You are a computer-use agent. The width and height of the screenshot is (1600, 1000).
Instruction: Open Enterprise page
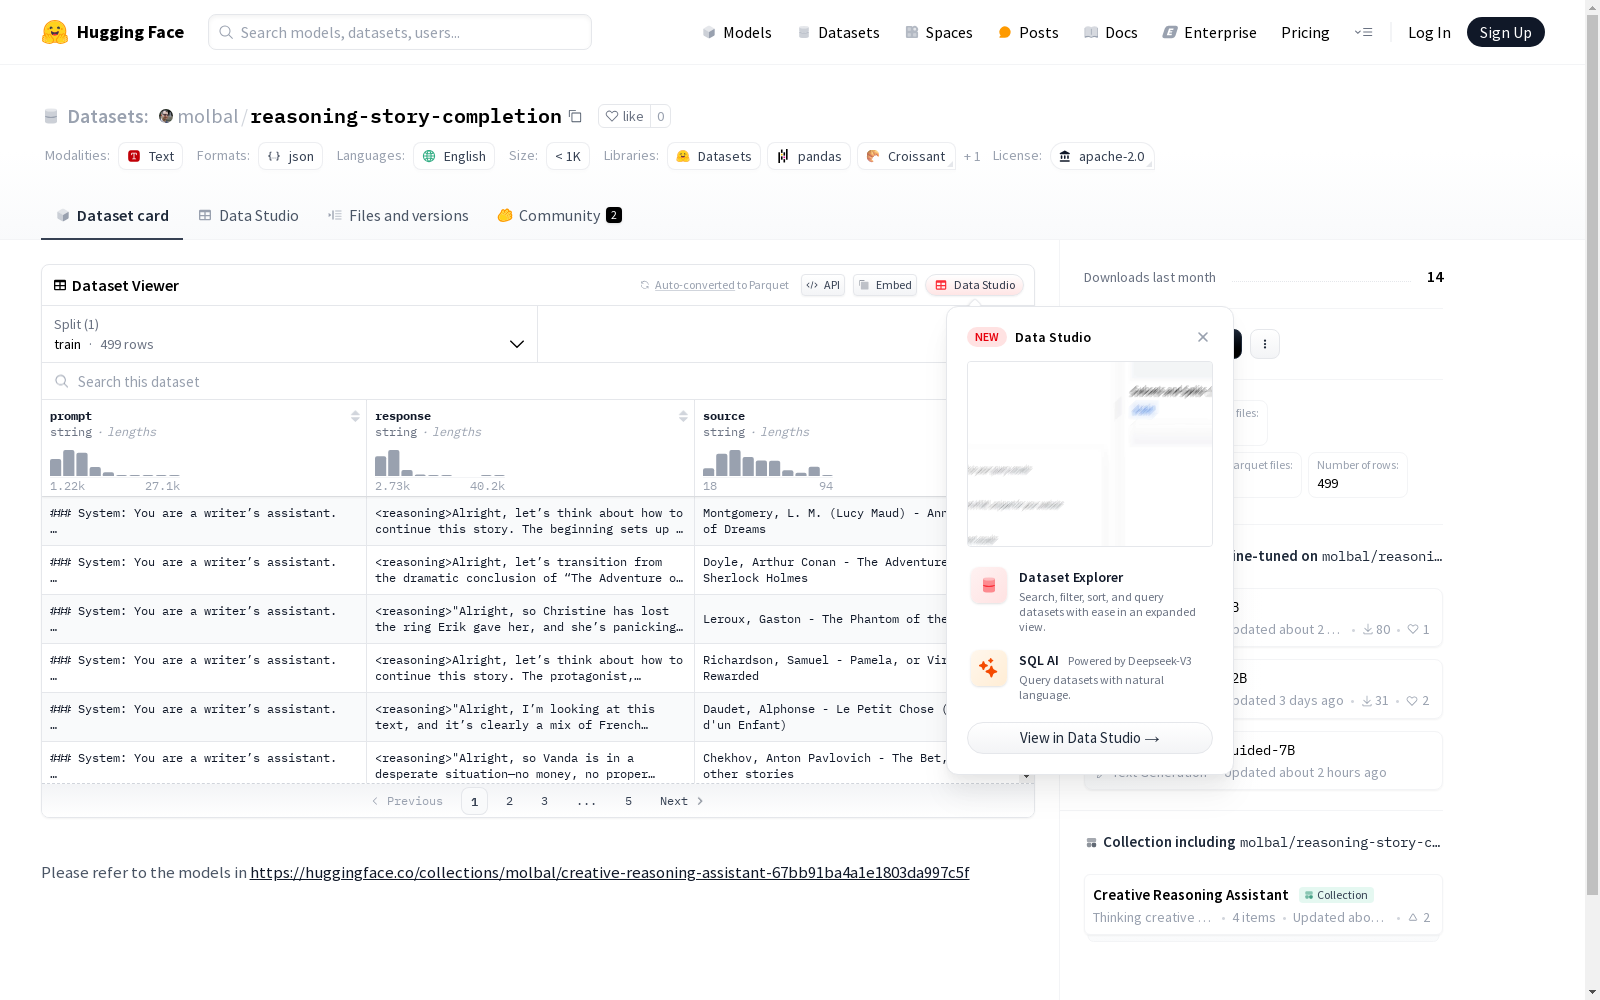pyautogui.click(x=1210, y=32)
